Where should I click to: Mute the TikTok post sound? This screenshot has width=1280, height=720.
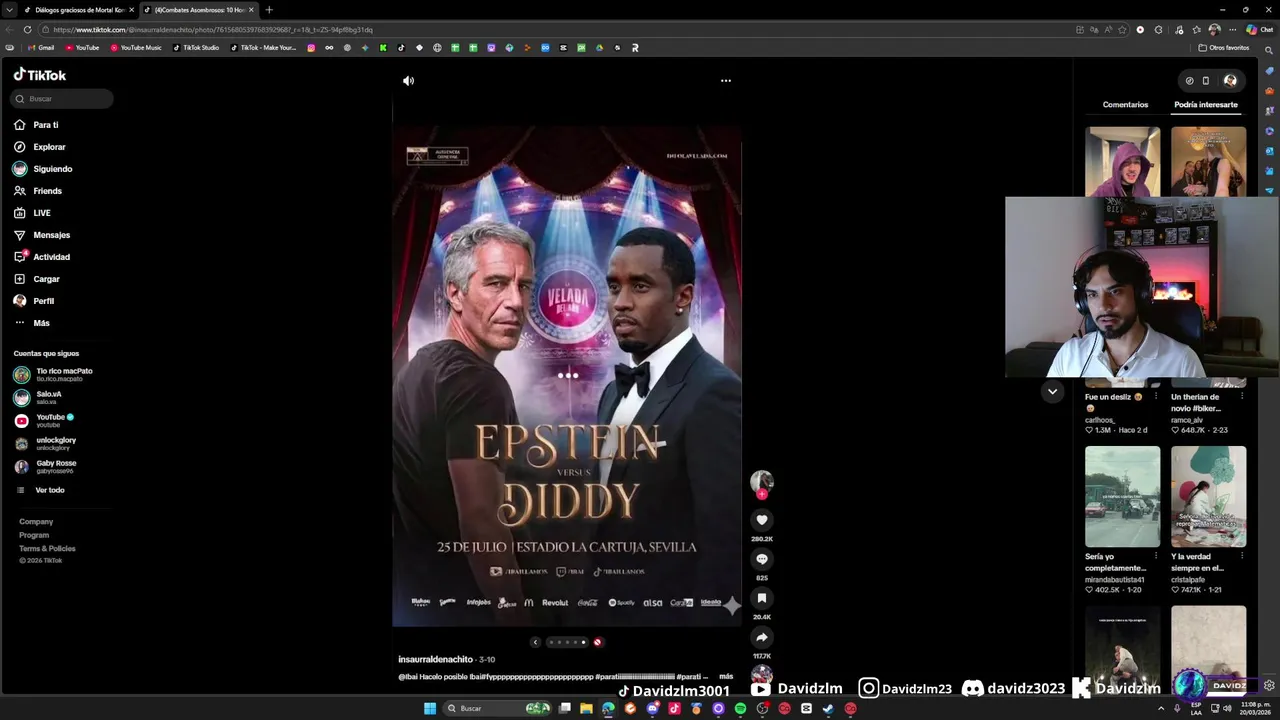(408, 81)
